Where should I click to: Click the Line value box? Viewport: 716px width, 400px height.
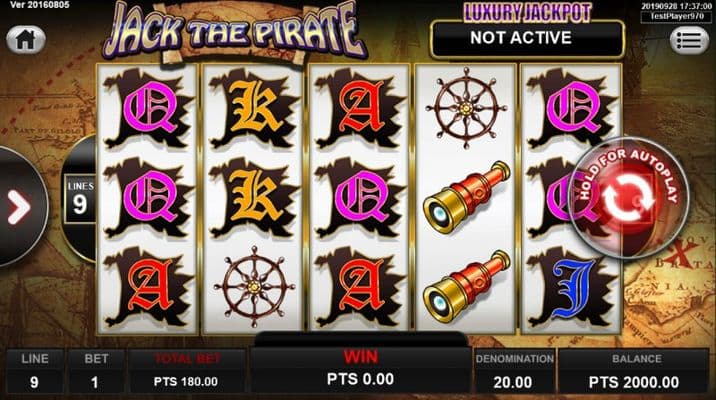click(35, 371)
